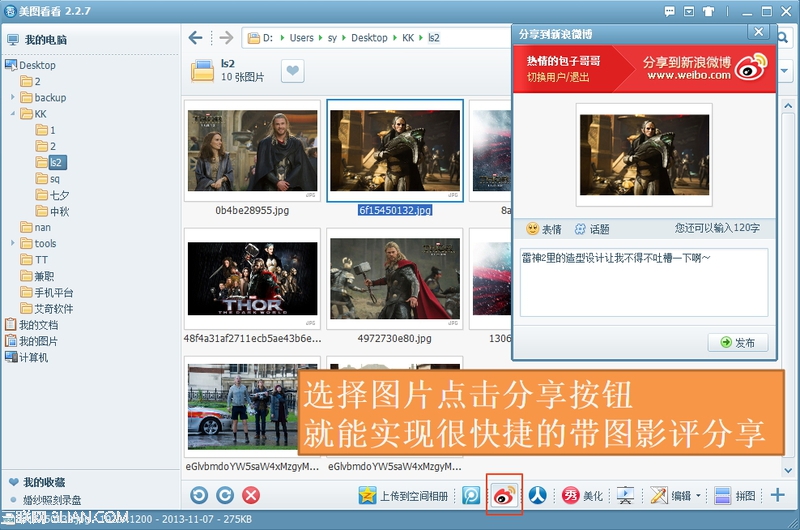The width and height of the screenshot is (800, 530).
Task: Click 切换用户/退出 link
Action: click(x=558, y=77)
